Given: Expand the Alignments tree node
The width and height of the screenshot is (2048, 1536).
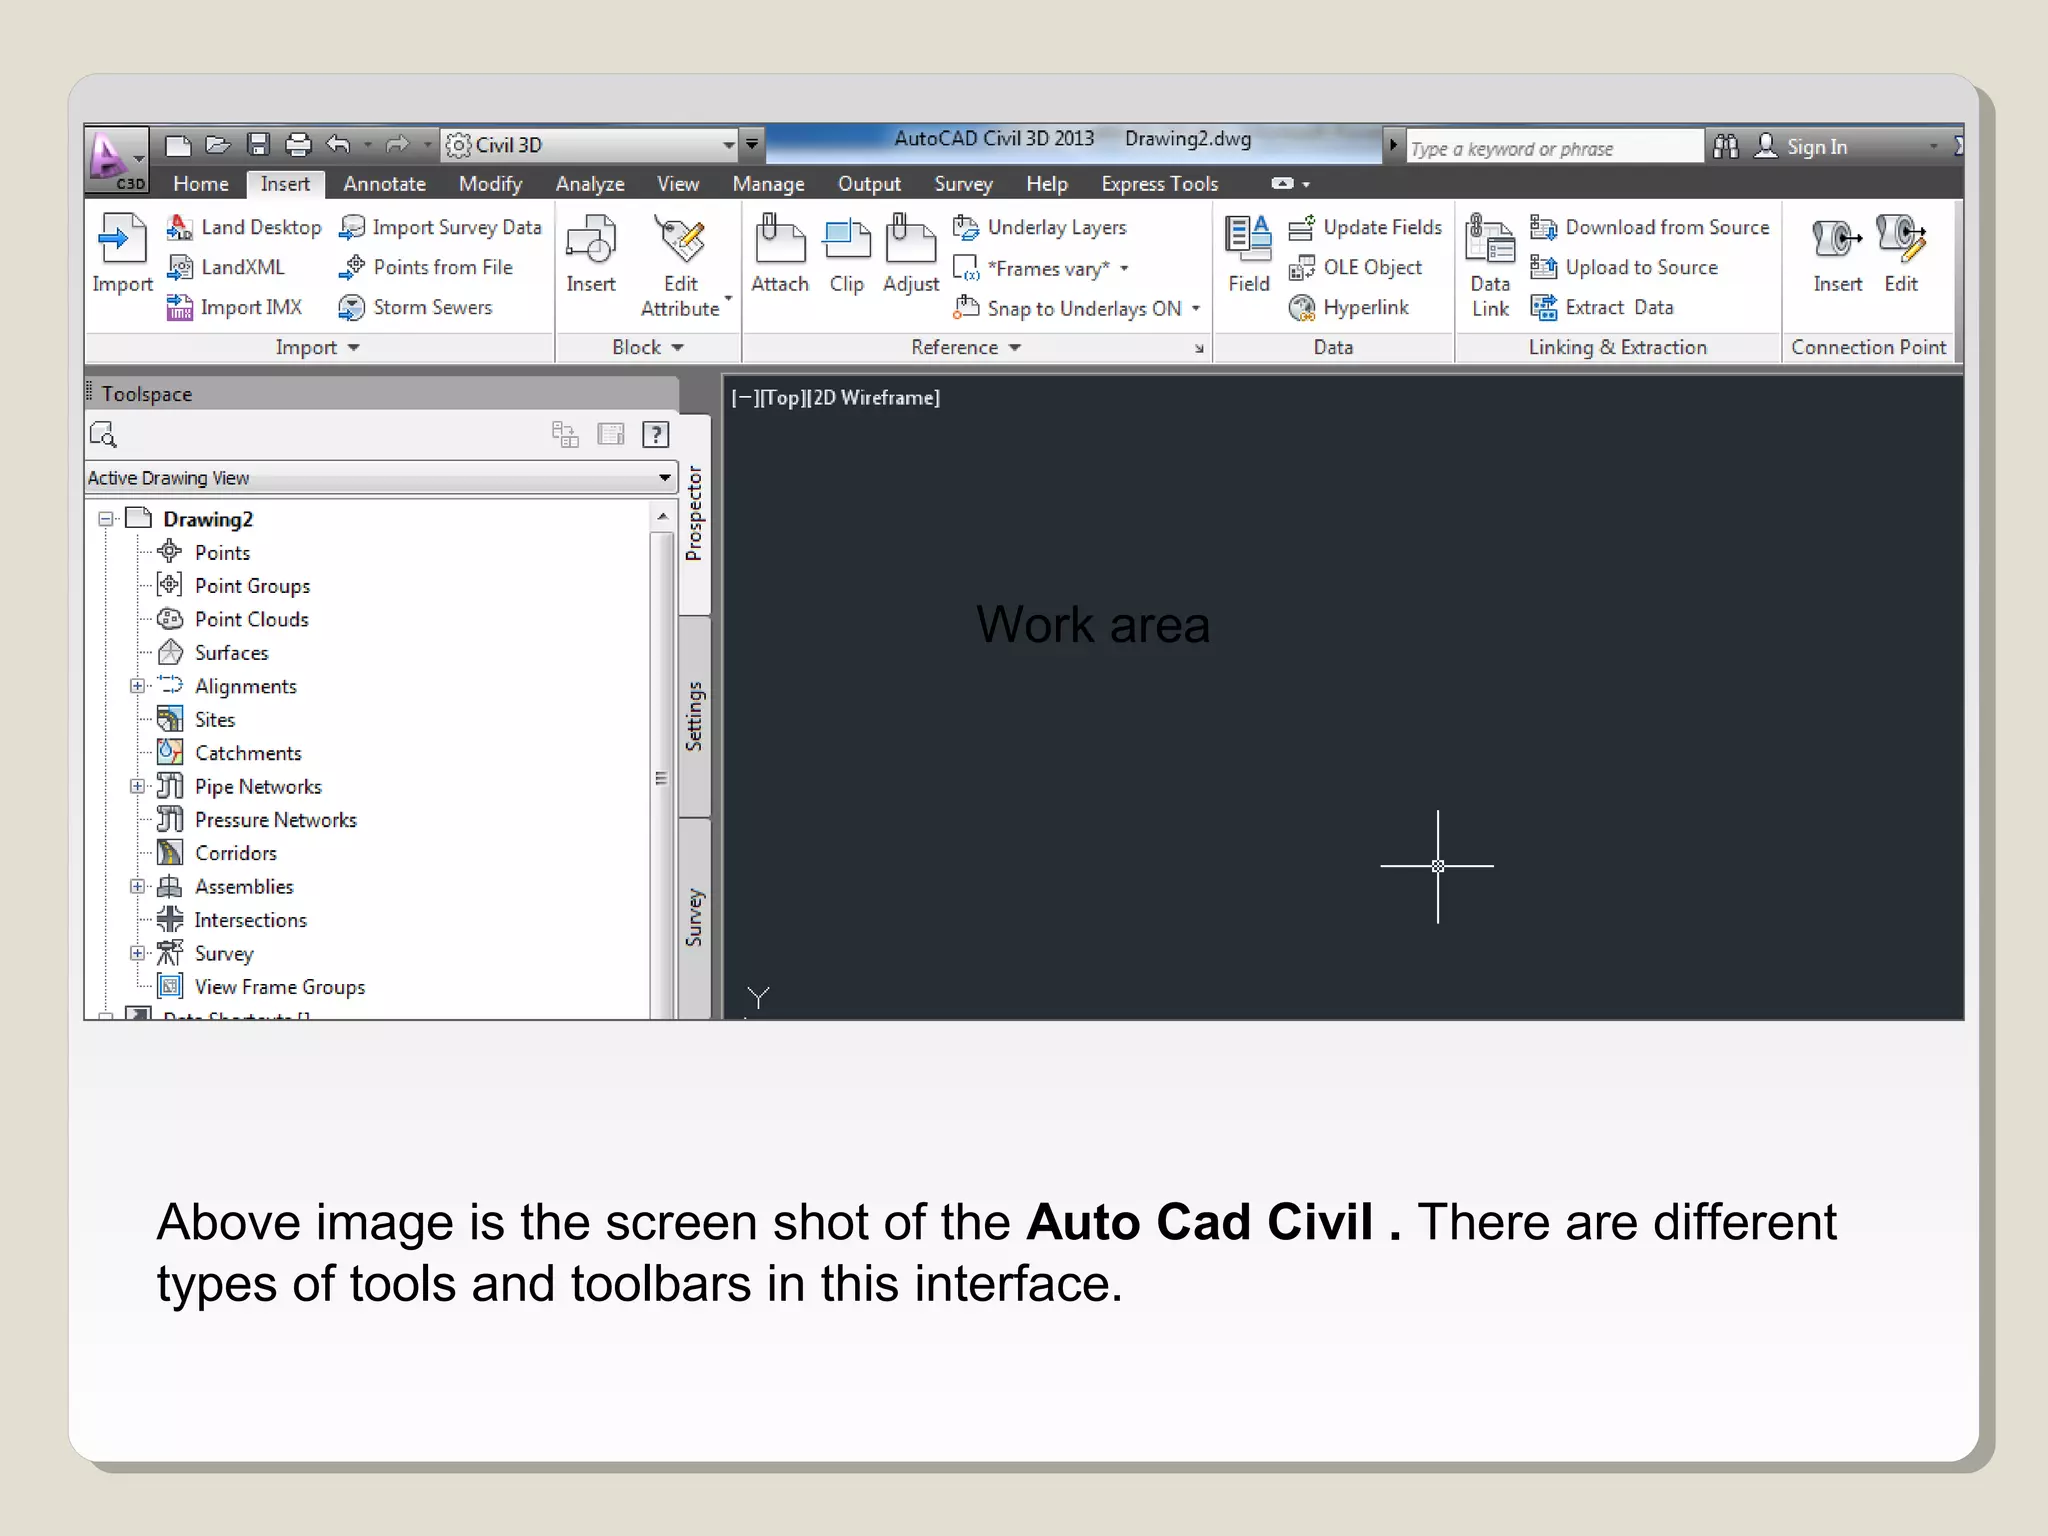Looking at the screenshot, I should 137,686.
